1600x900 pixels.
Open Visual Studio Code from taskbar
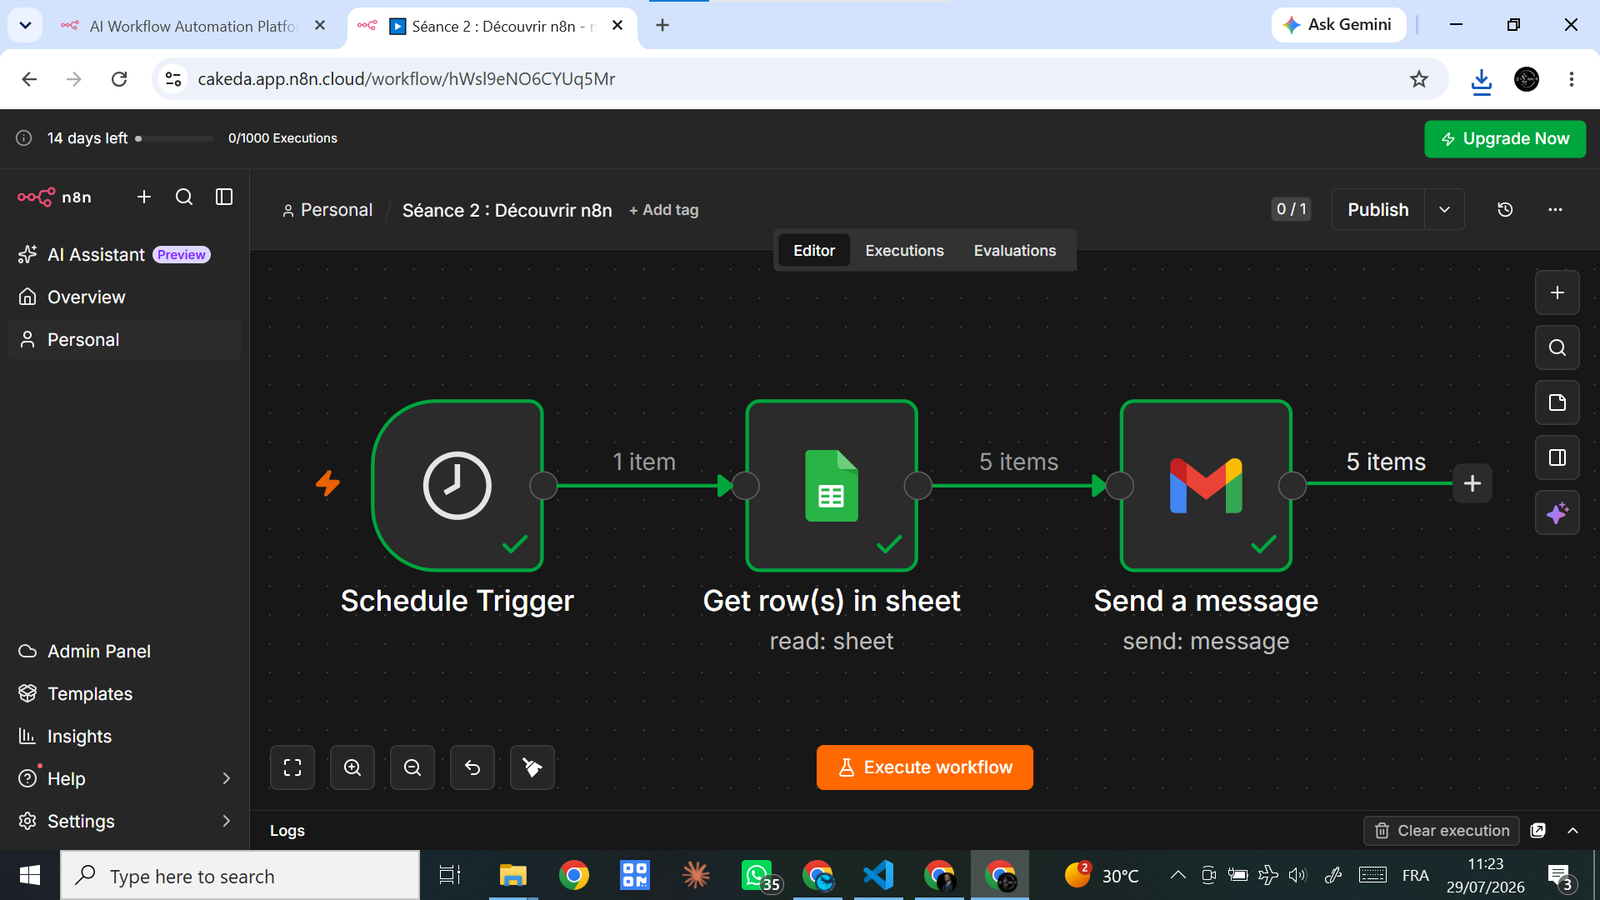pos(878,876)
